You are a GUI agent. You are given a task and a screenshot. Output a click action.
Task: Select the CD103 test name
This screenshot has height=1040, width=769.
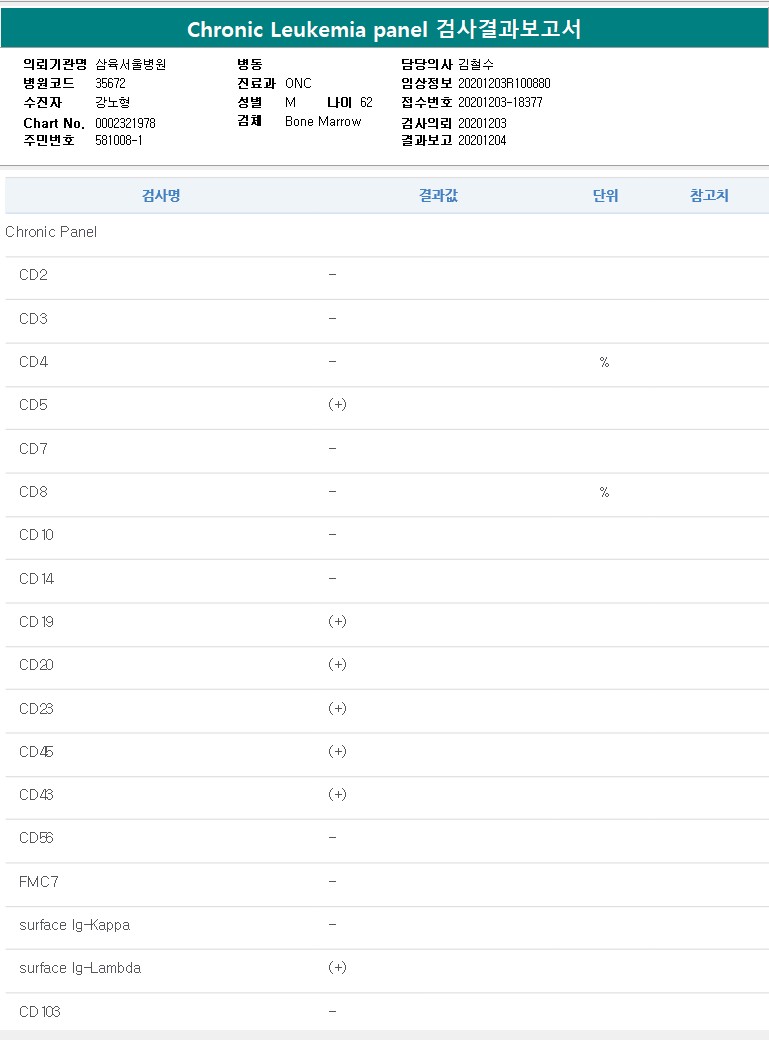(x=40, y=1012)
